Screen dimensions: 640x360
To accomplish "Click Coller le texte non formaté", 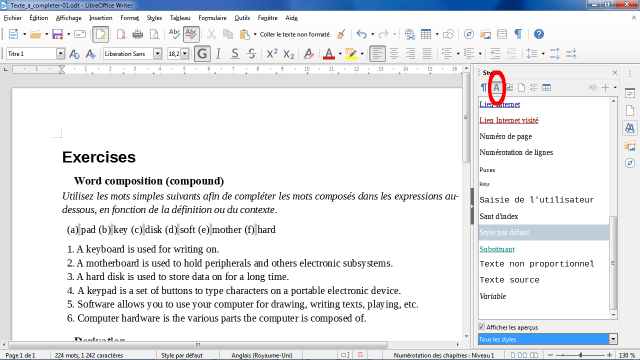I will point(295,34).
